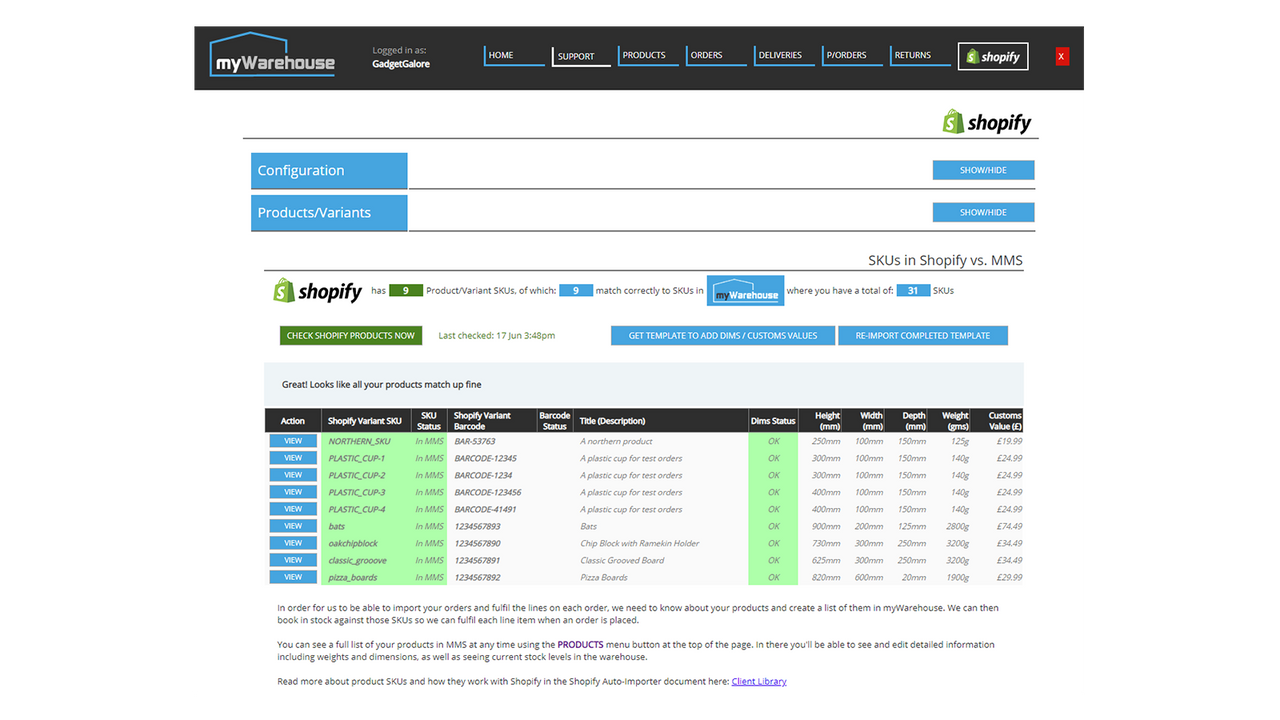Open the Client Library link
Screen dimensions: 1280x720
point(759,682)
